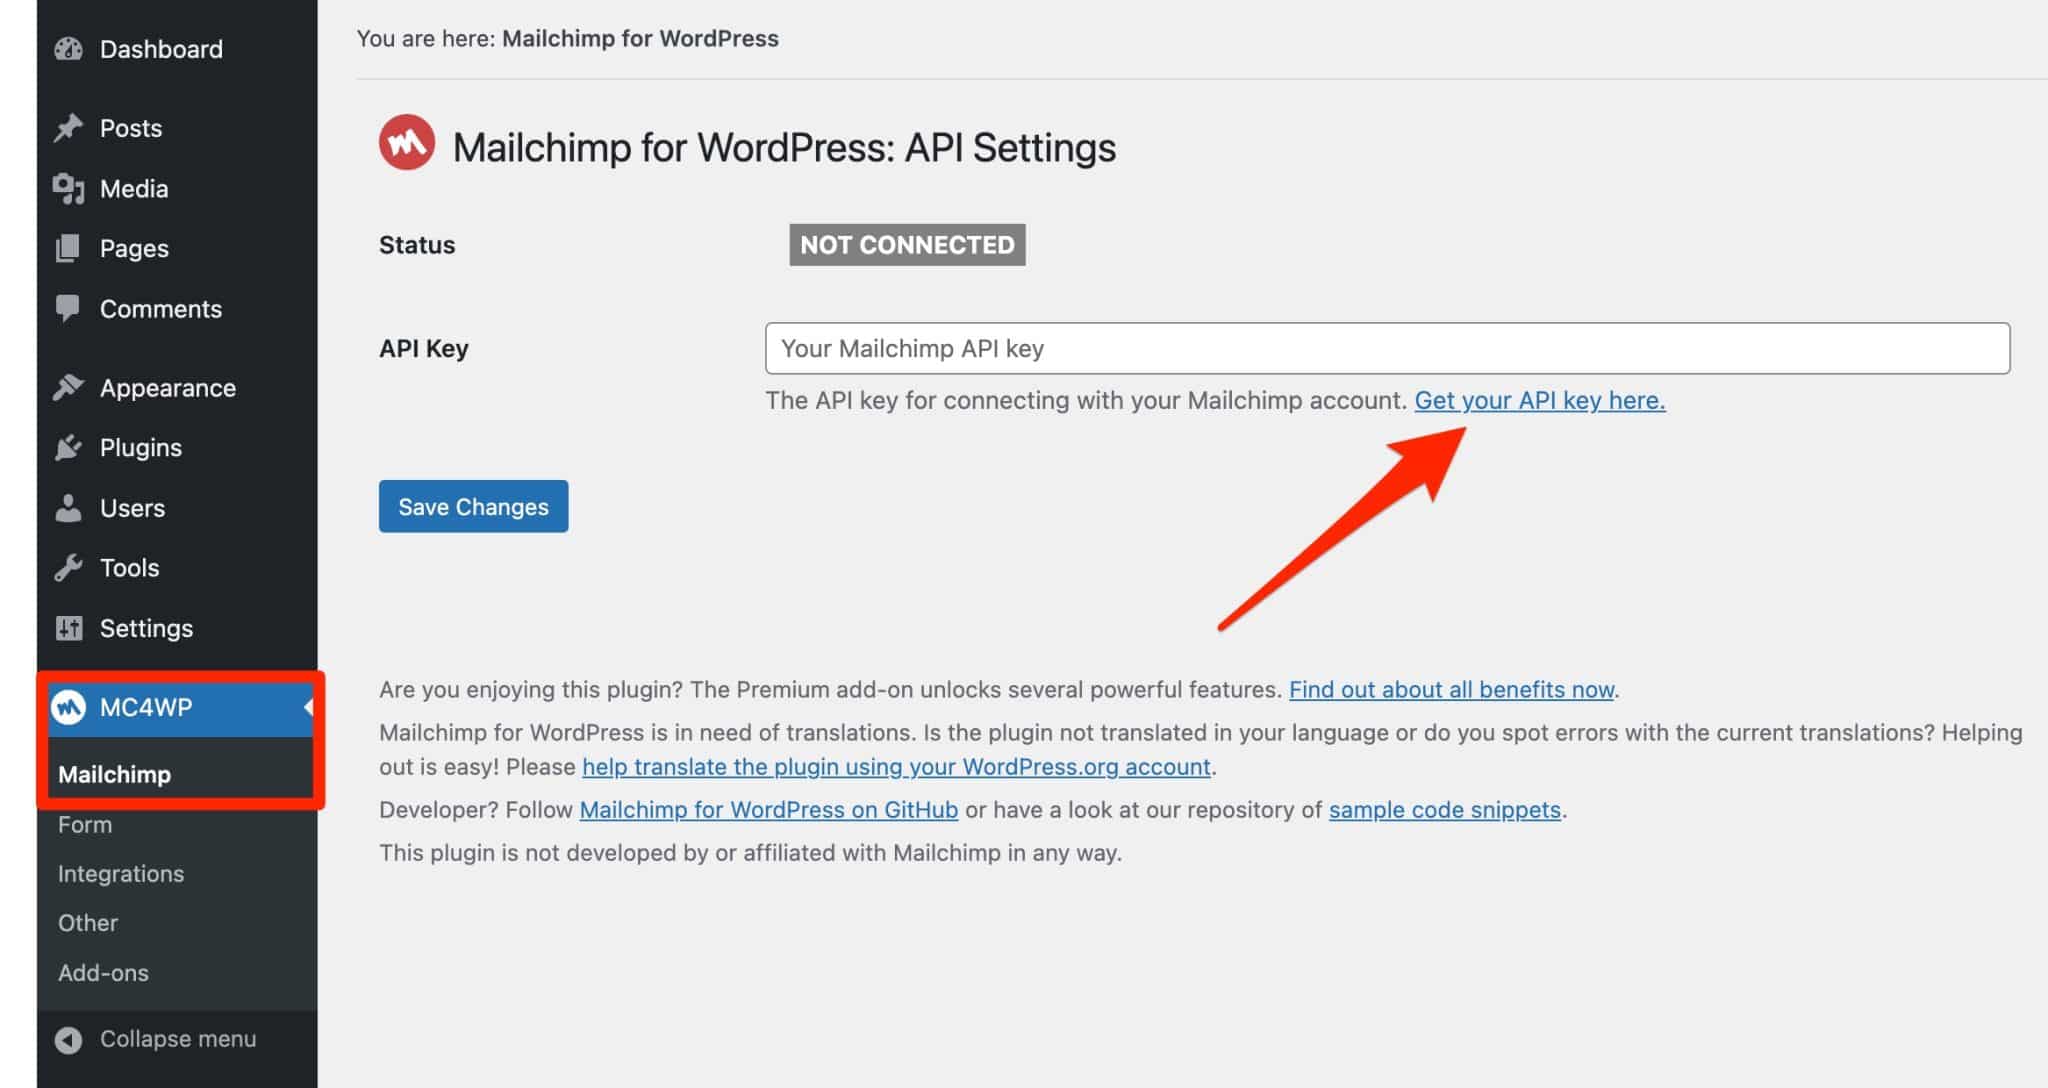
Task: Click the Tools wrench icon
Action: tap(68, 568)
